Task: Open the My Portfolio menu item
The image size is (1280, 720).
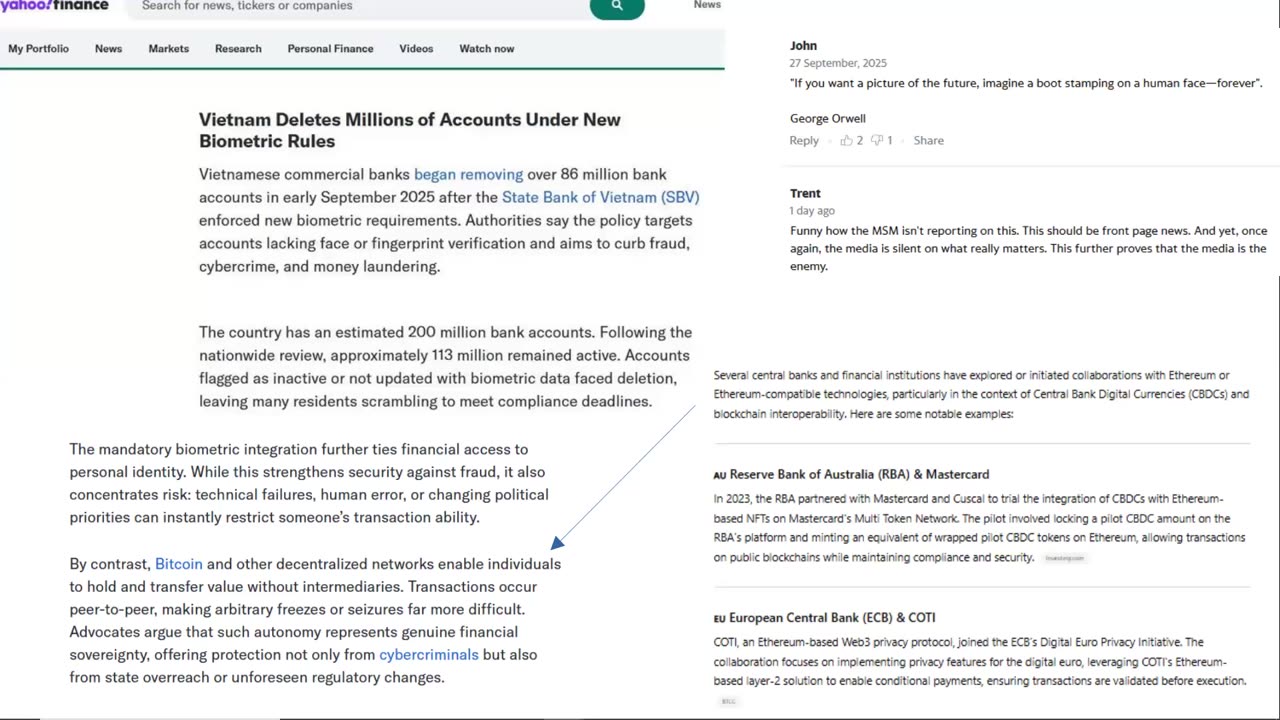Action: coord(38,48)
